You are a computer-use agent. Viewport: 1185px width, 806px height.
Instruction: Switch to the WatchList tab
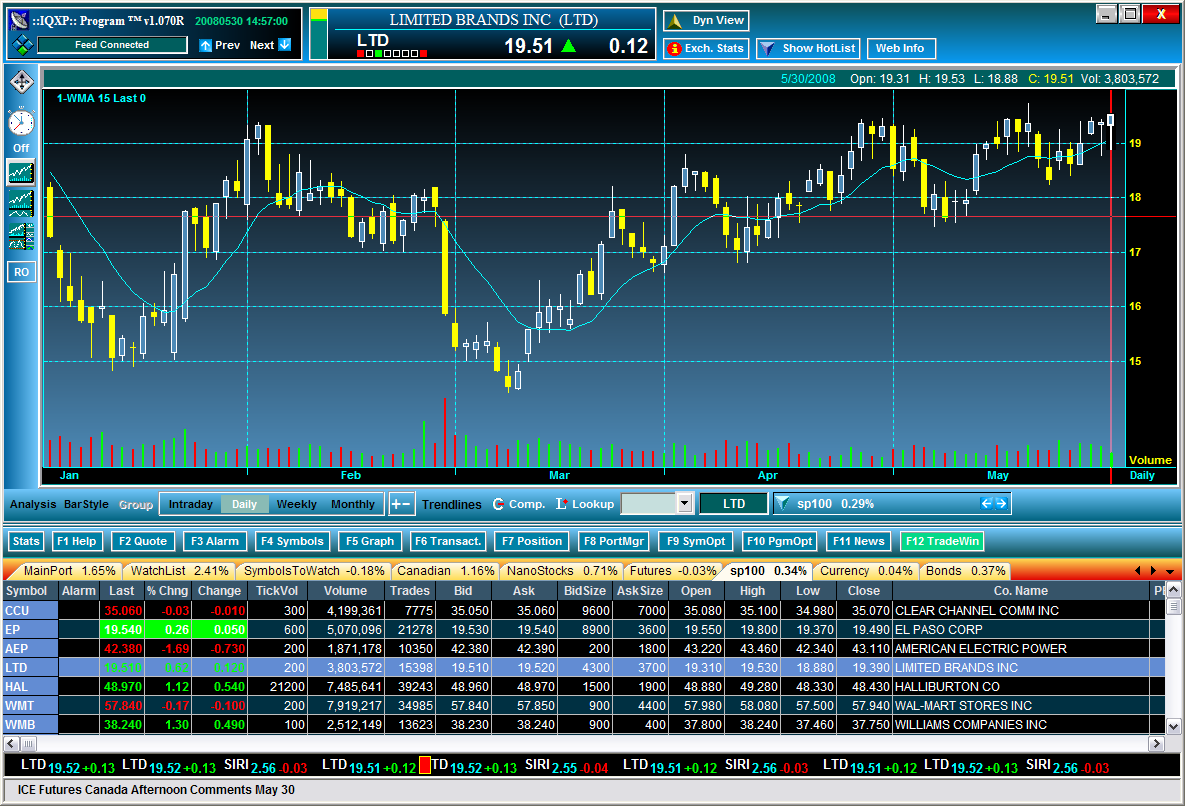[x=179, y=571]
